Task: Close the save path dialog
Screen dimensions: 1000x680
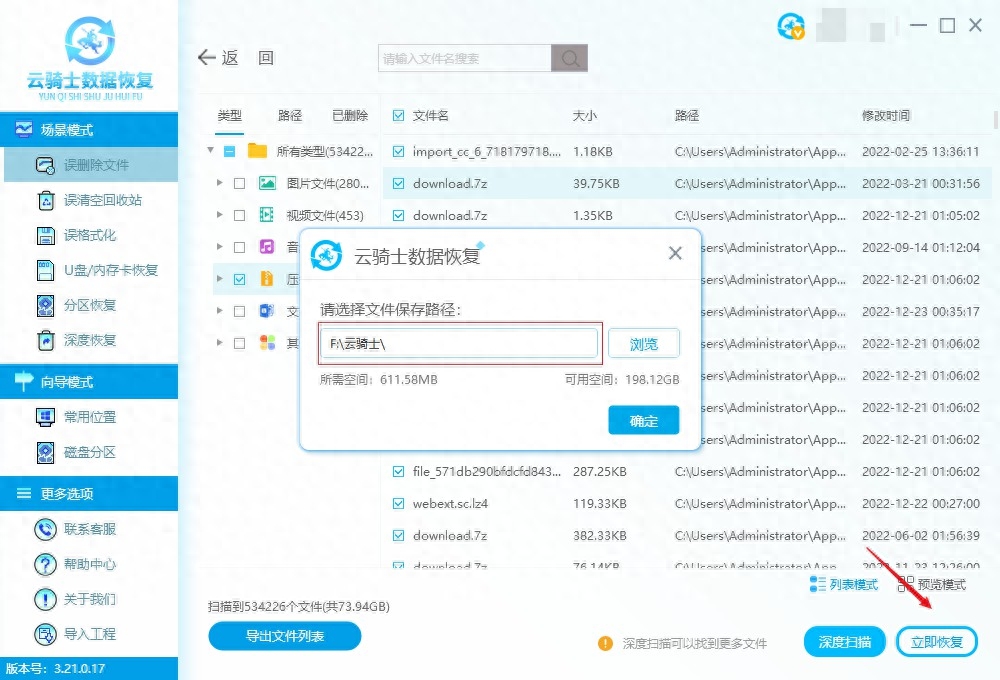Action: click(675, 253)
